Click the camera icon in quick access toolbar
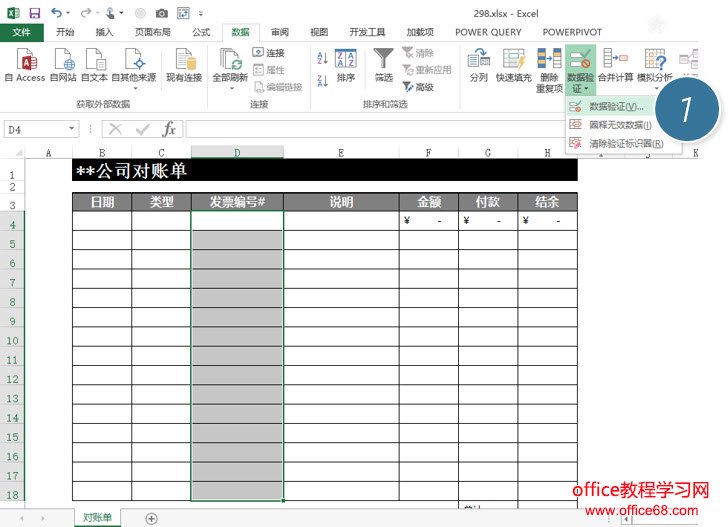This screenshot has height=527, width=728. coord(162,13)
